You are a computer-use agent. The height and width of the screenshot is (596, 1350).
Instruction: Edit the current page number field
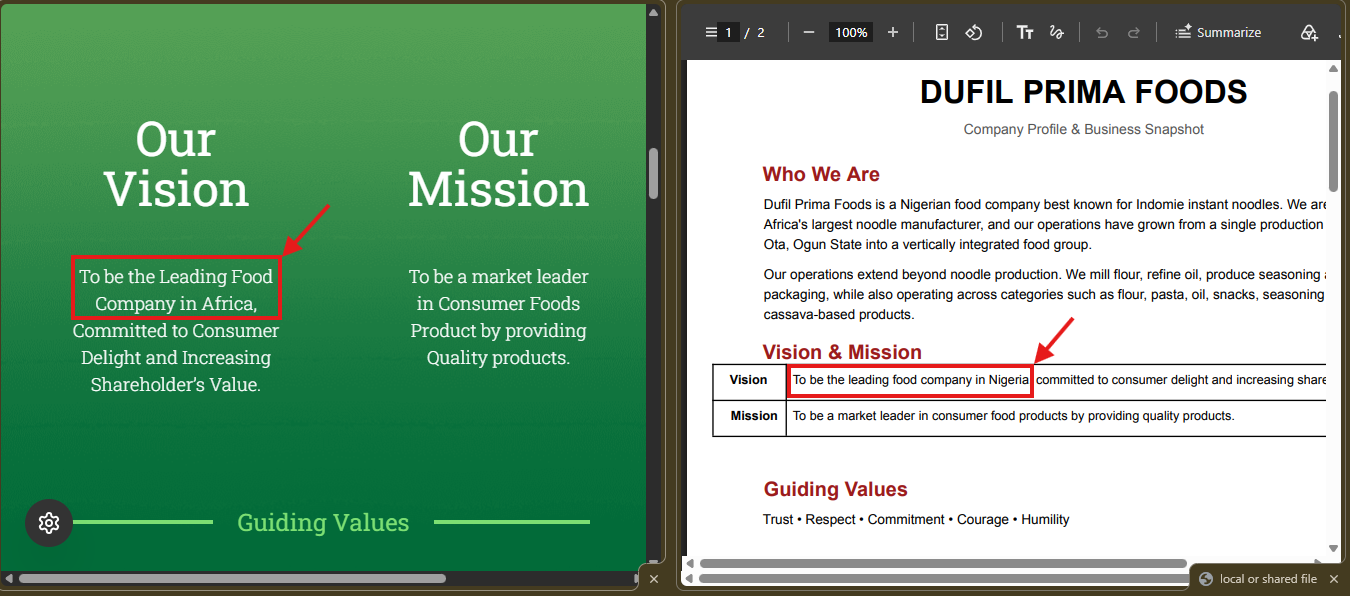729,32
